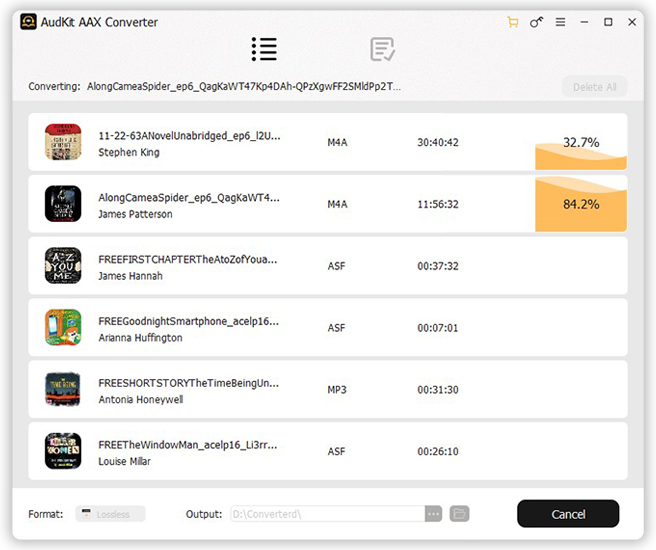Click the three-dots browse output button
The height and width of the screenshot is (550, 656).
[433, 514]
